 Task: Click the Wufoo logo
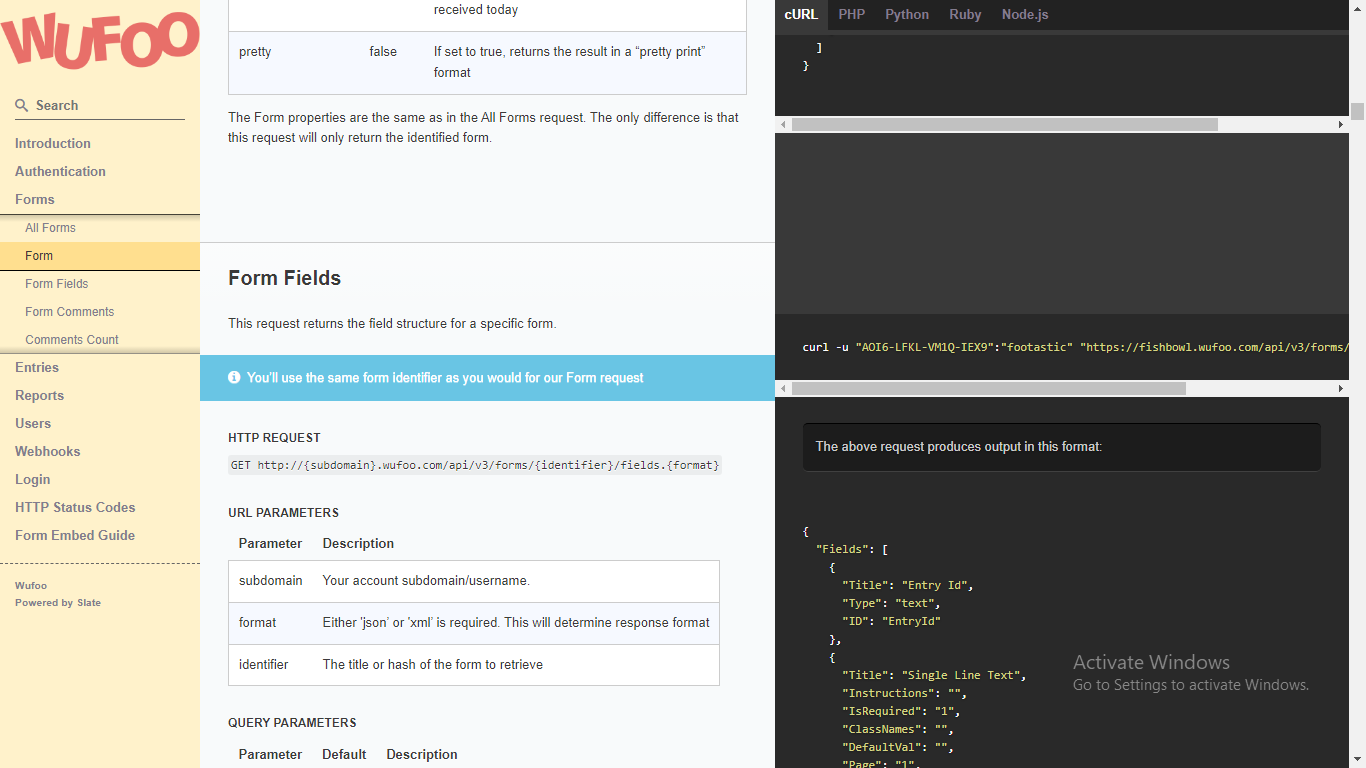coord(100,42)
